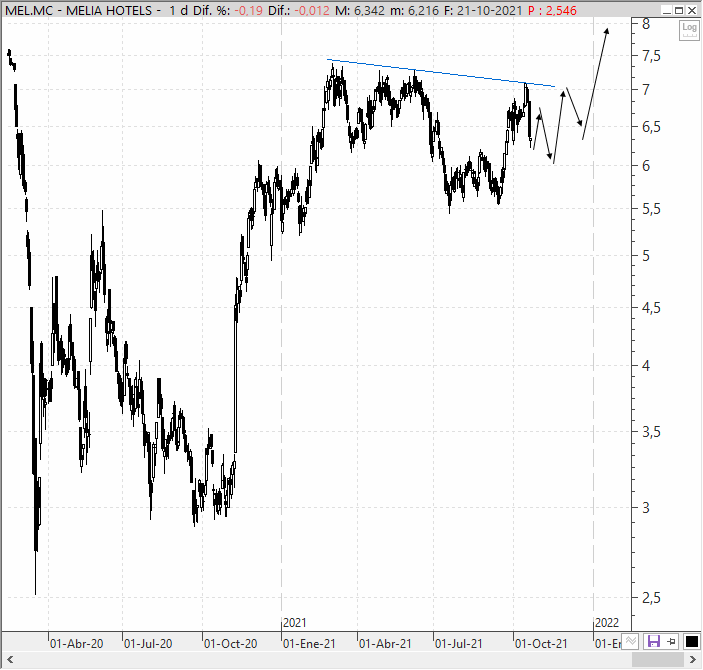
Task: Maximize the MEL.MC chart window
Action: [x=679, y=10]
